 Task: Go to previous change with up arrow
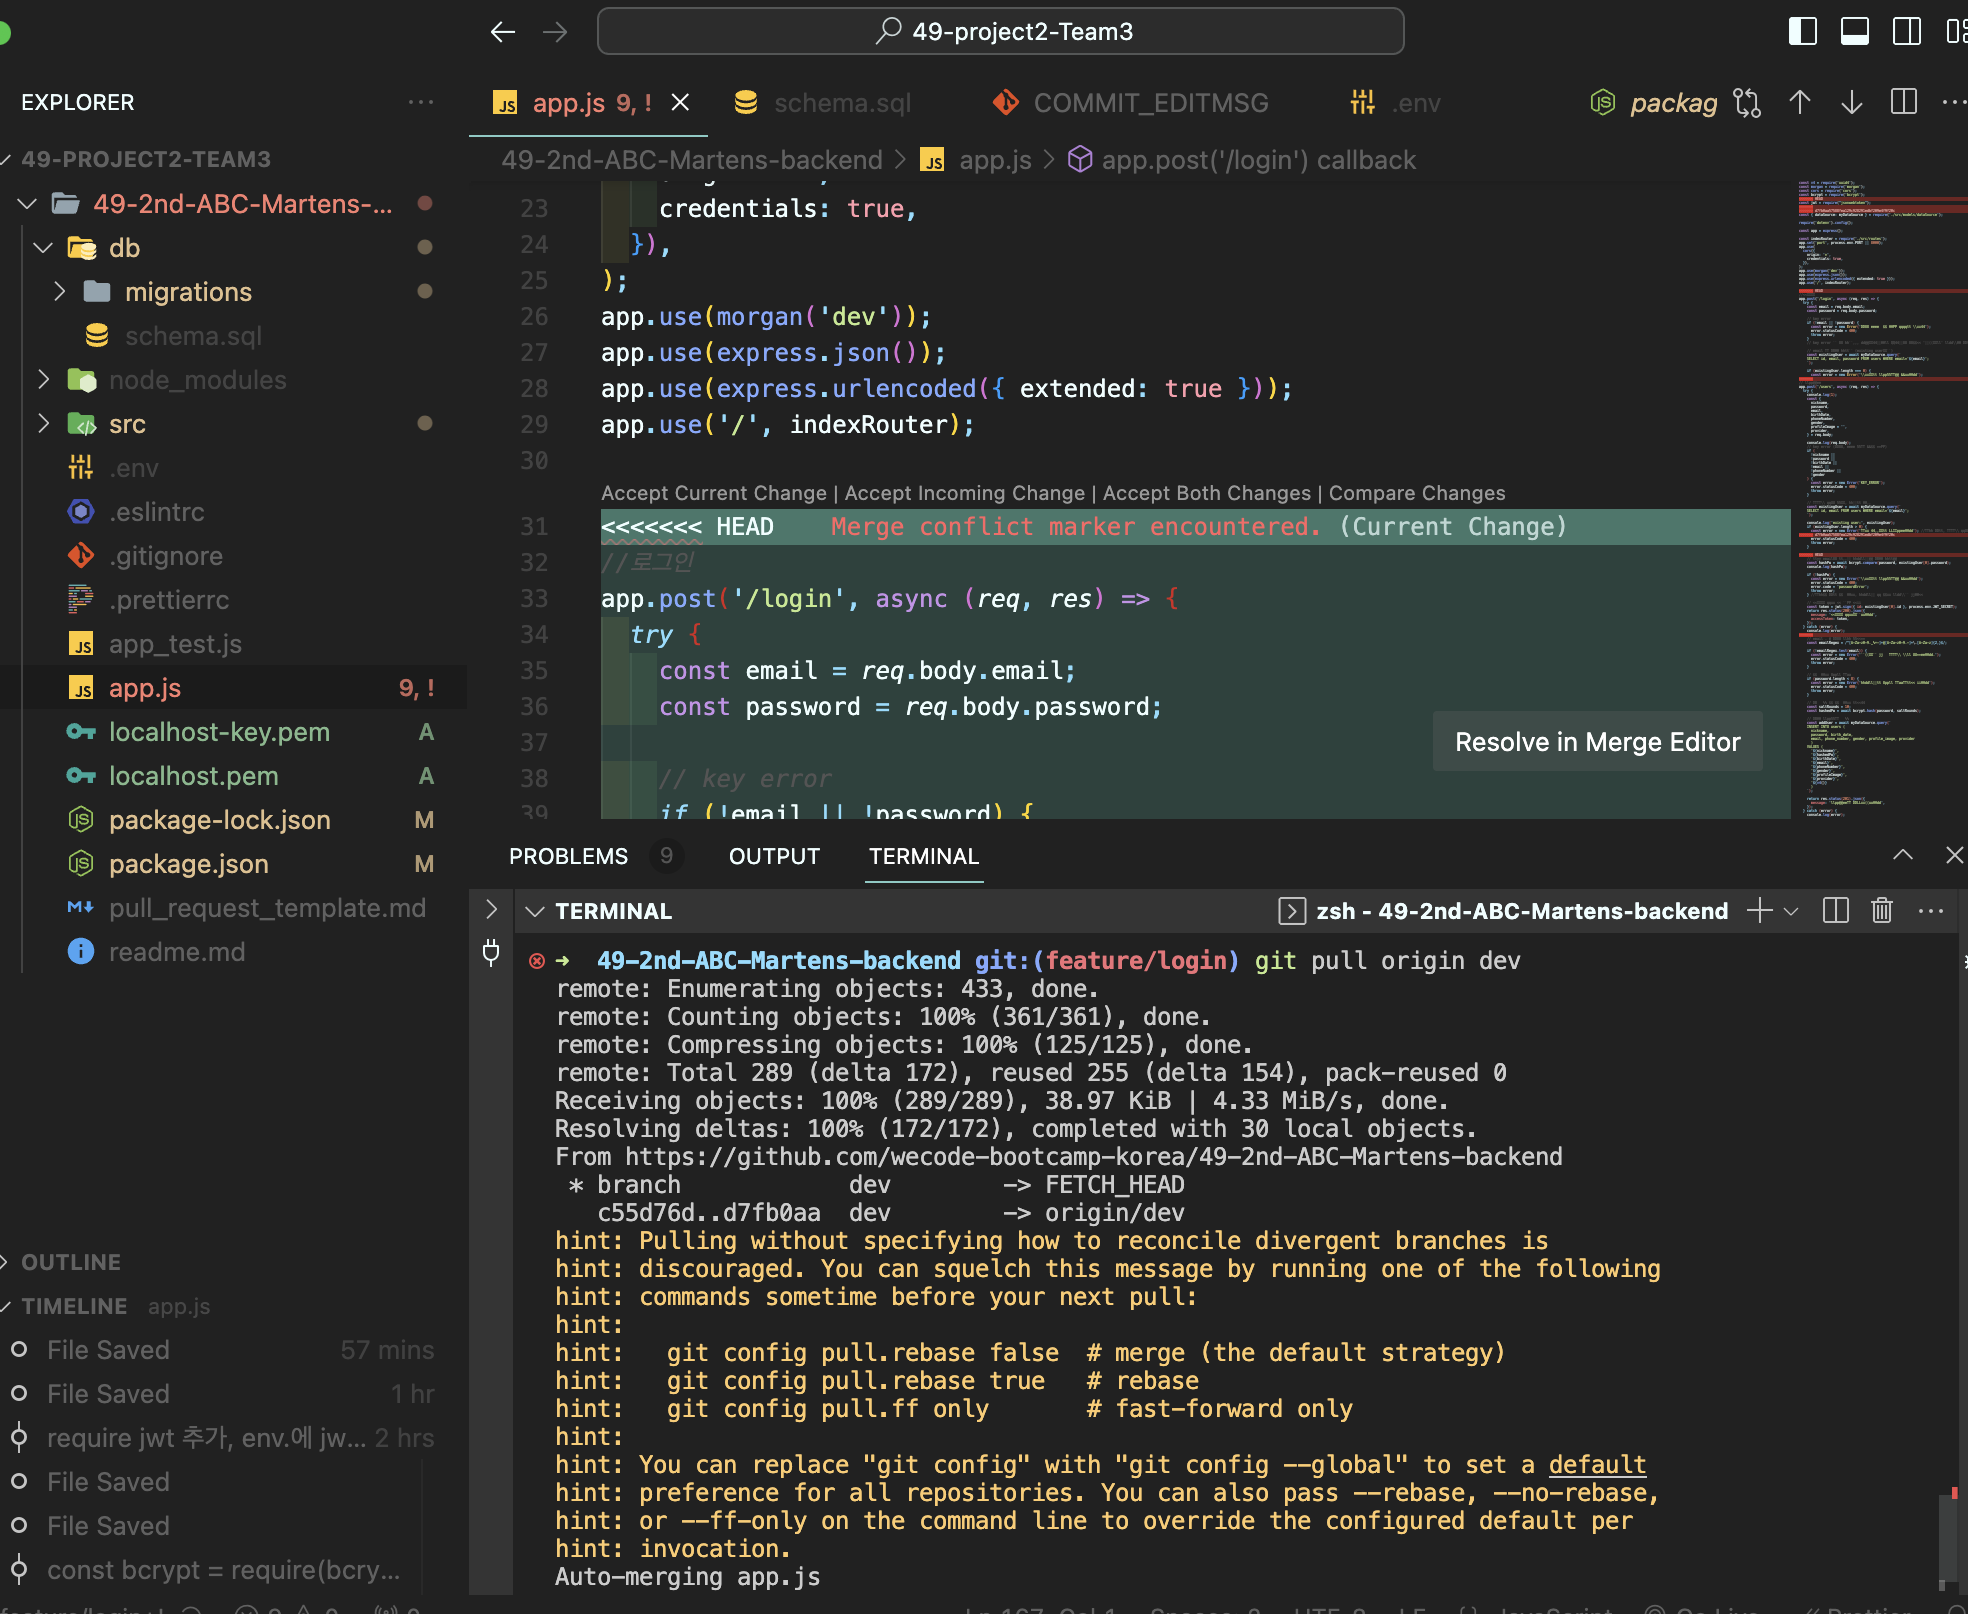tap(1800, 103)
